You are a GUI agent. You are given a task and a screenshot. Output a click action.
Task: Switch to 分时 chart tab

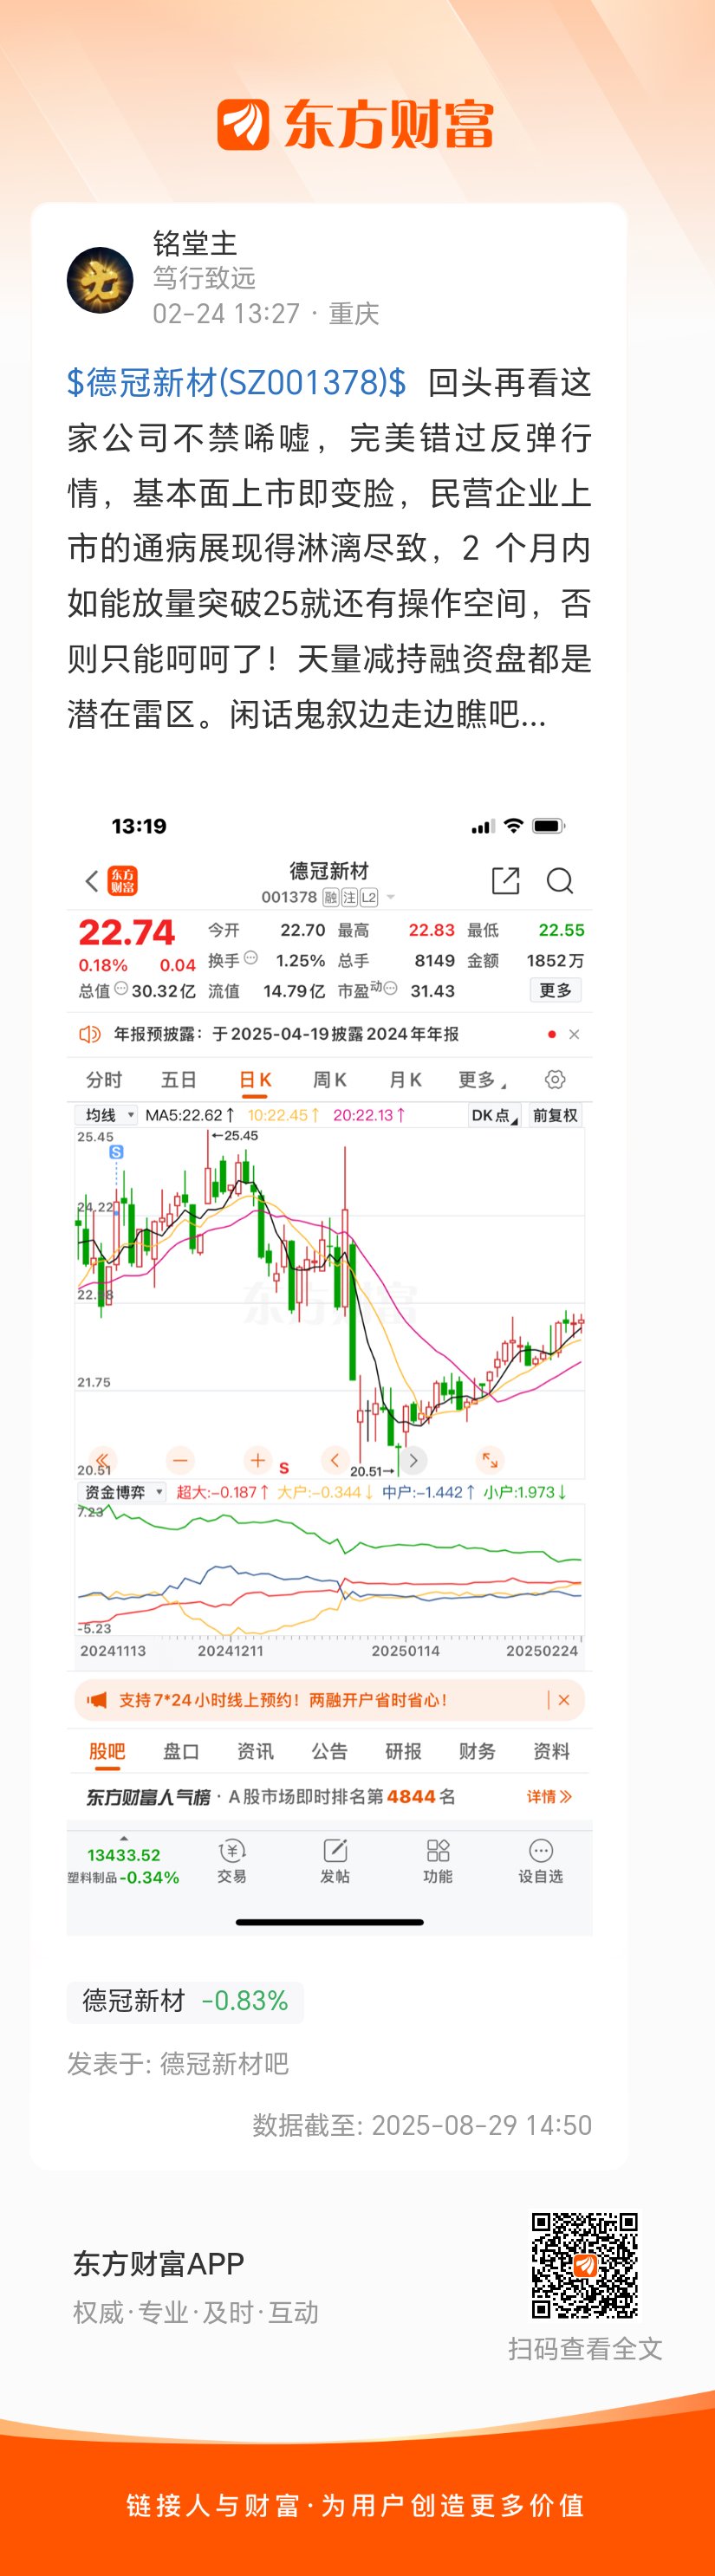pos(104,1080)
